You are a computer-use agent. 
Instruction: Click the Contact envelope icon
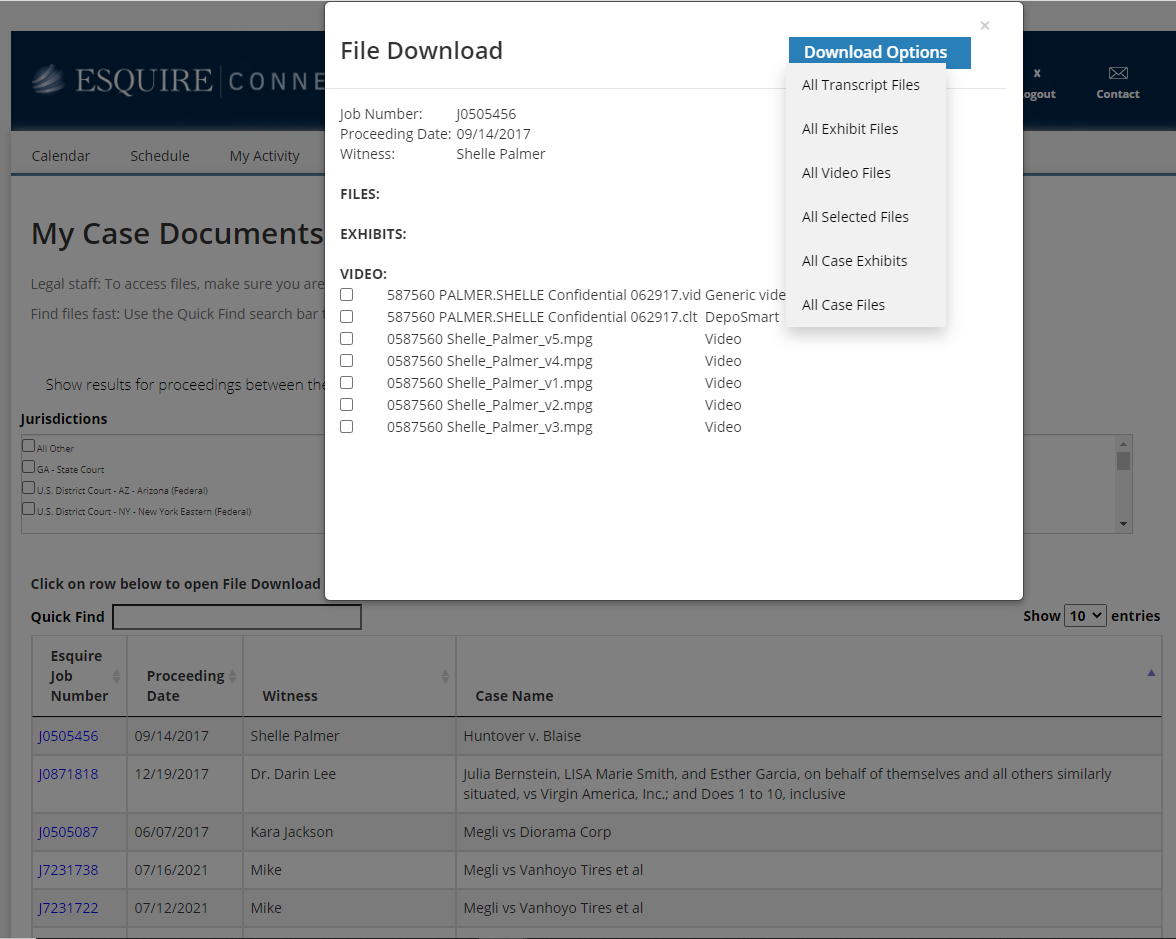point(1117,73)
